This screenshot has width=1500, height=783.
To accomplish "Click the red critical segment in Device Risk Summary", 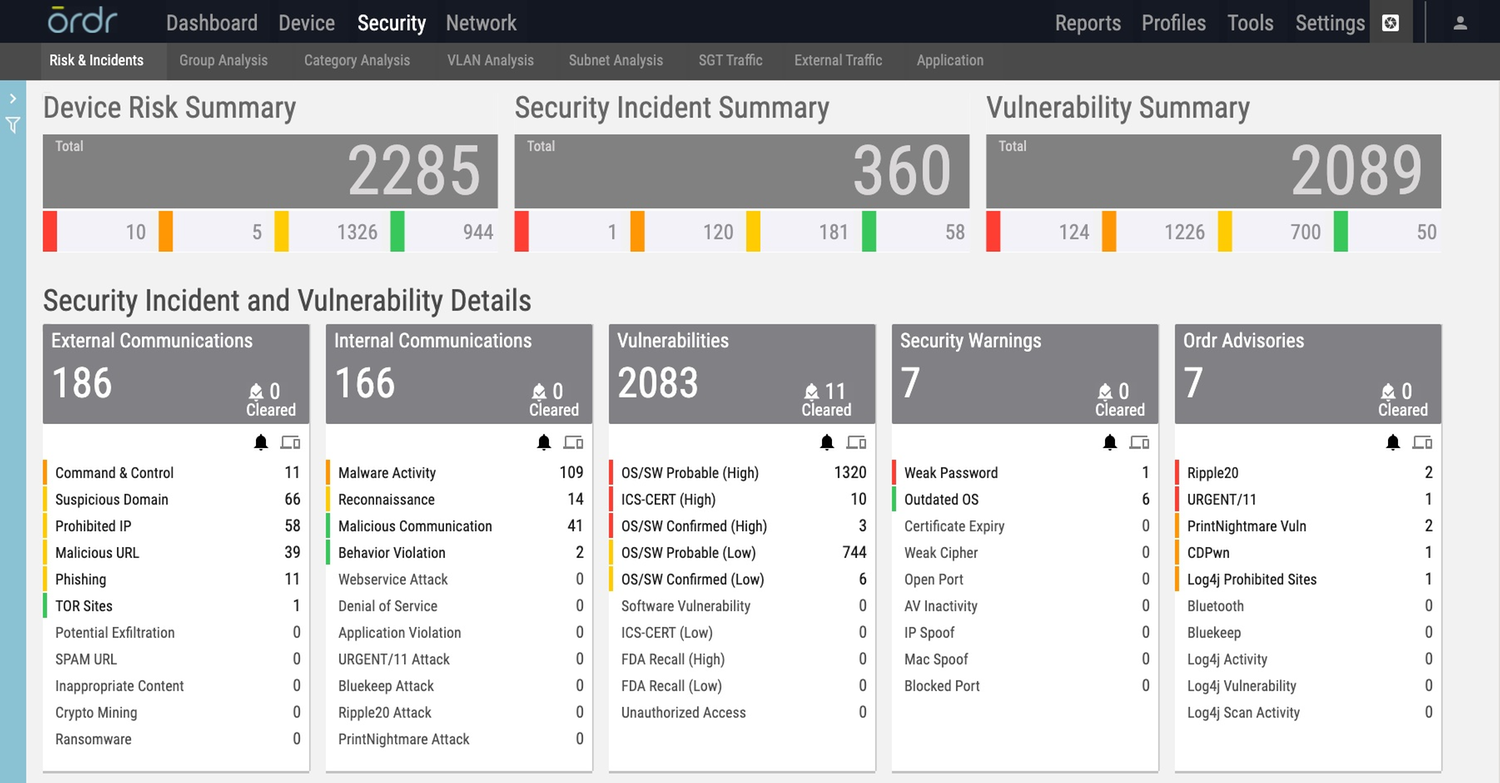I will (x=48, y=231).
